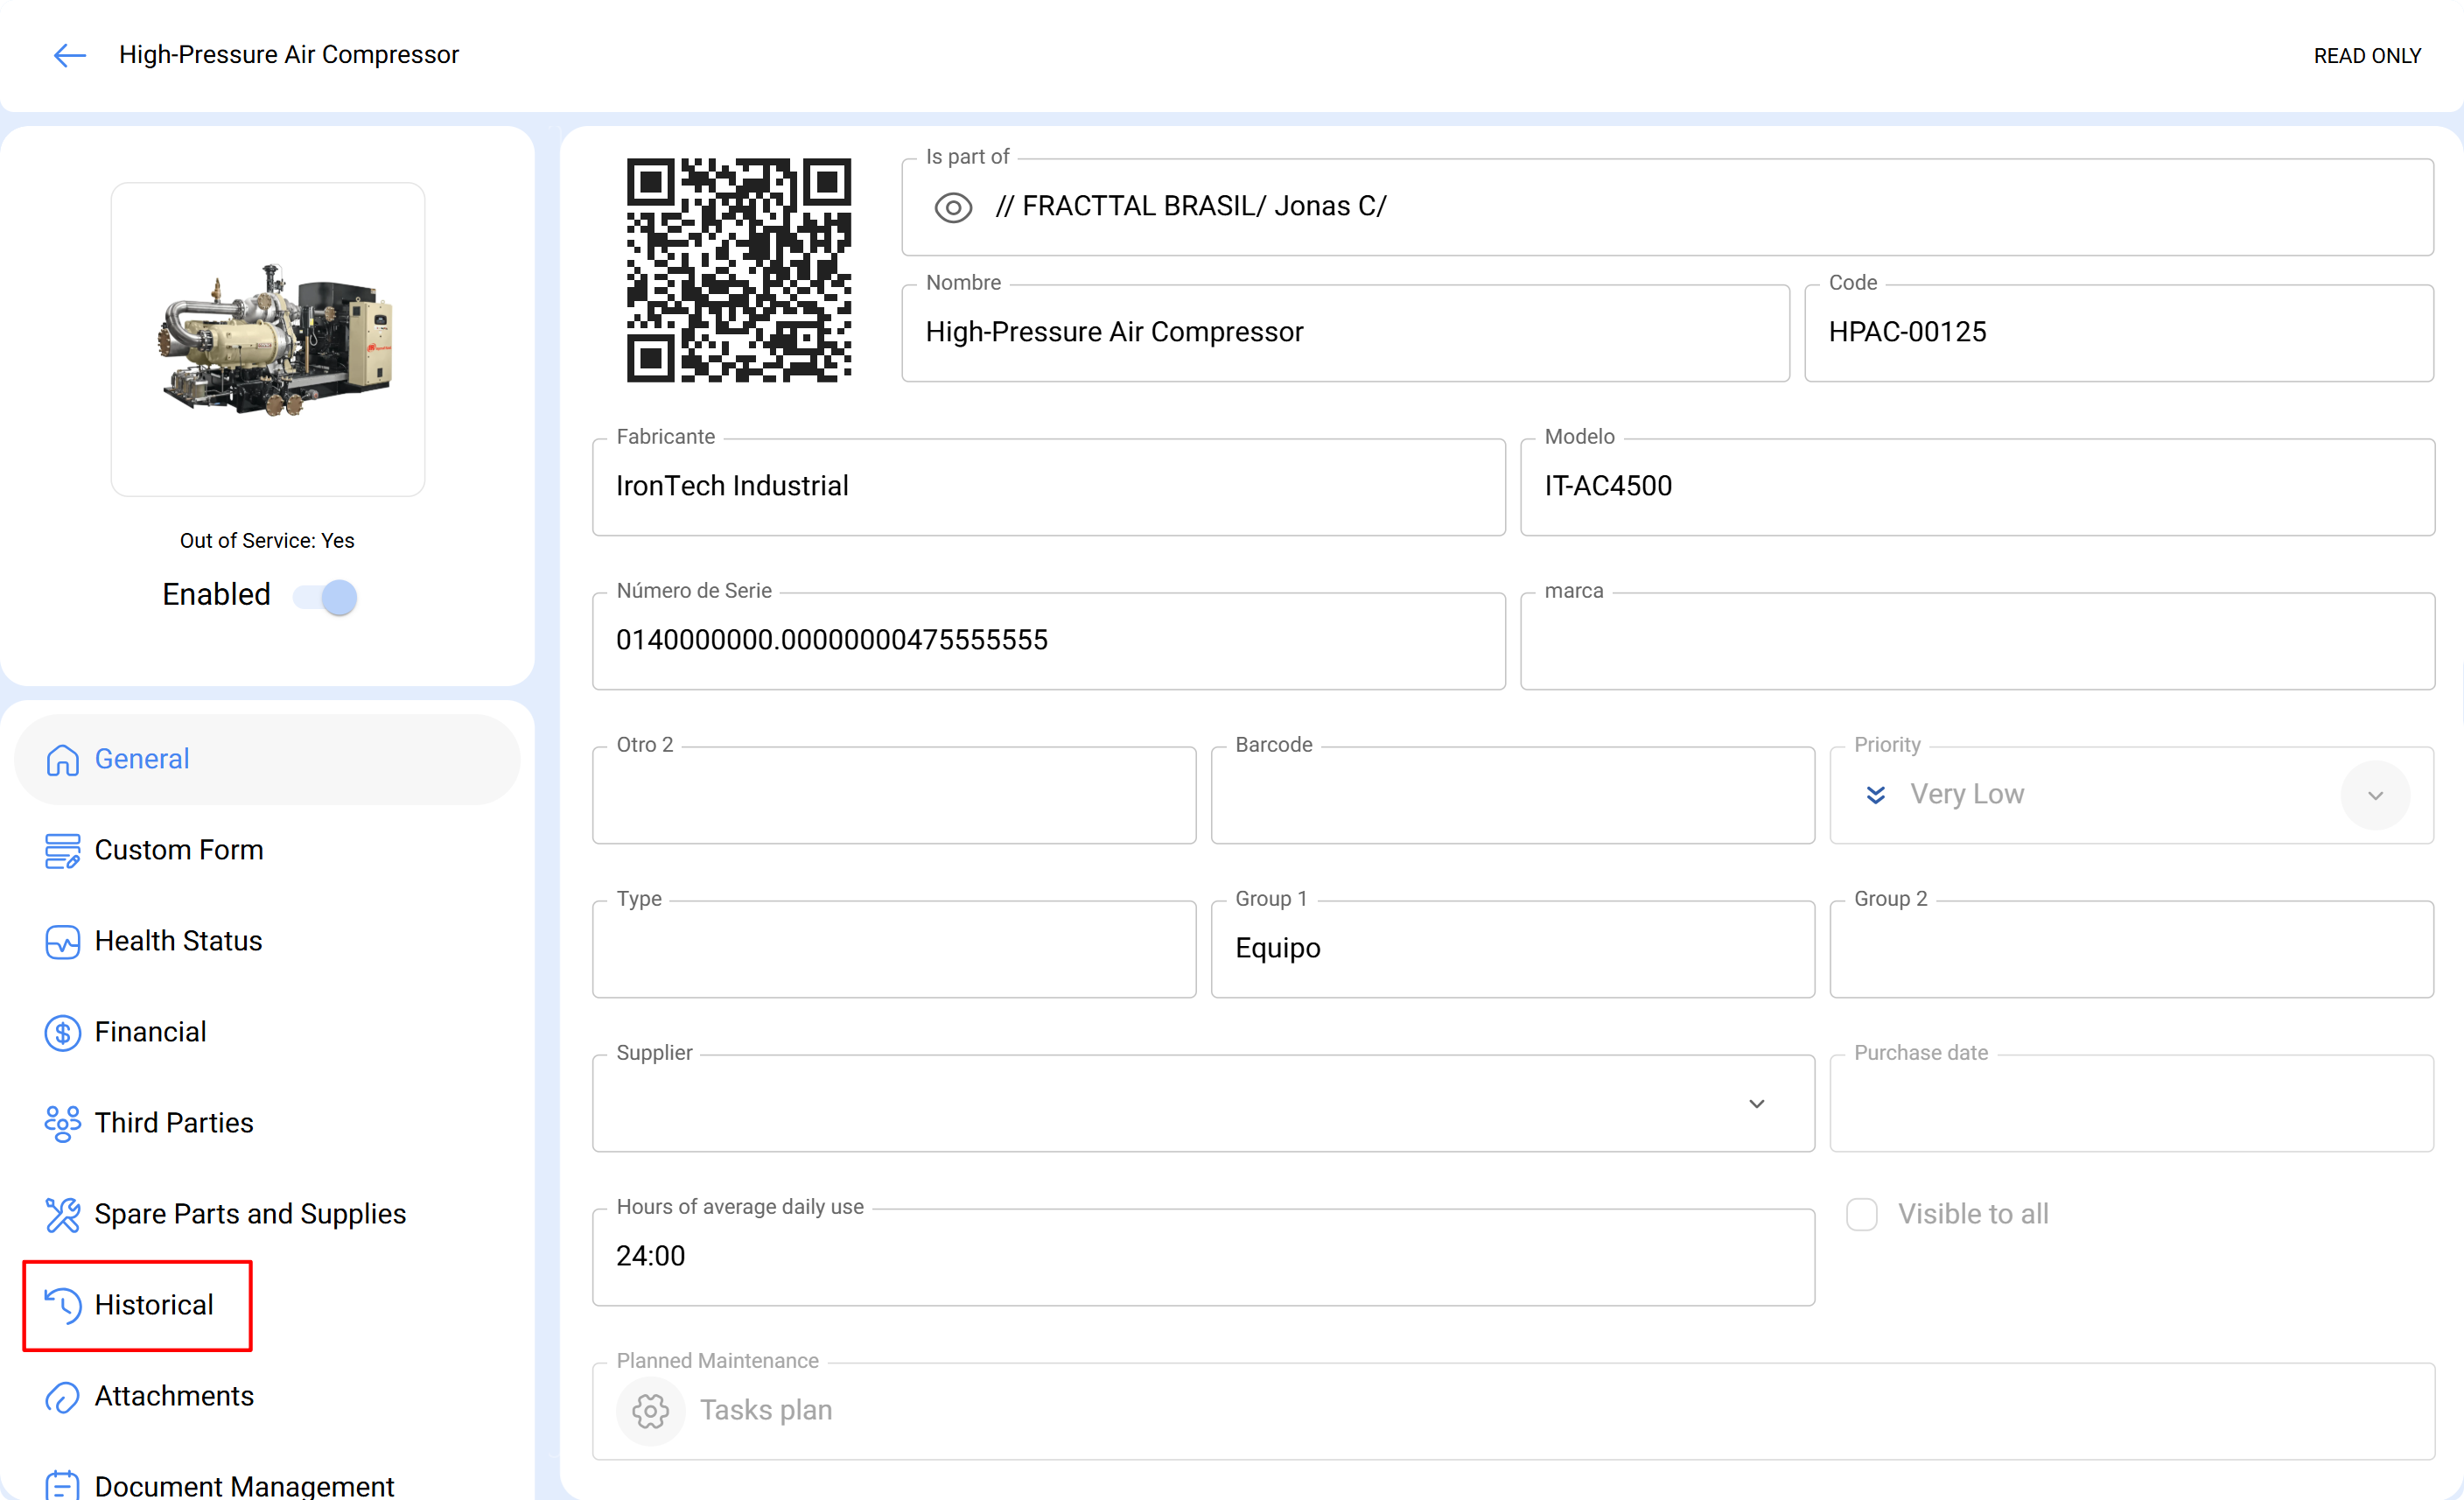2464x1500 pixels.
Task: Click the compressor asset thumbnail
Action: [x=268, y=339]
